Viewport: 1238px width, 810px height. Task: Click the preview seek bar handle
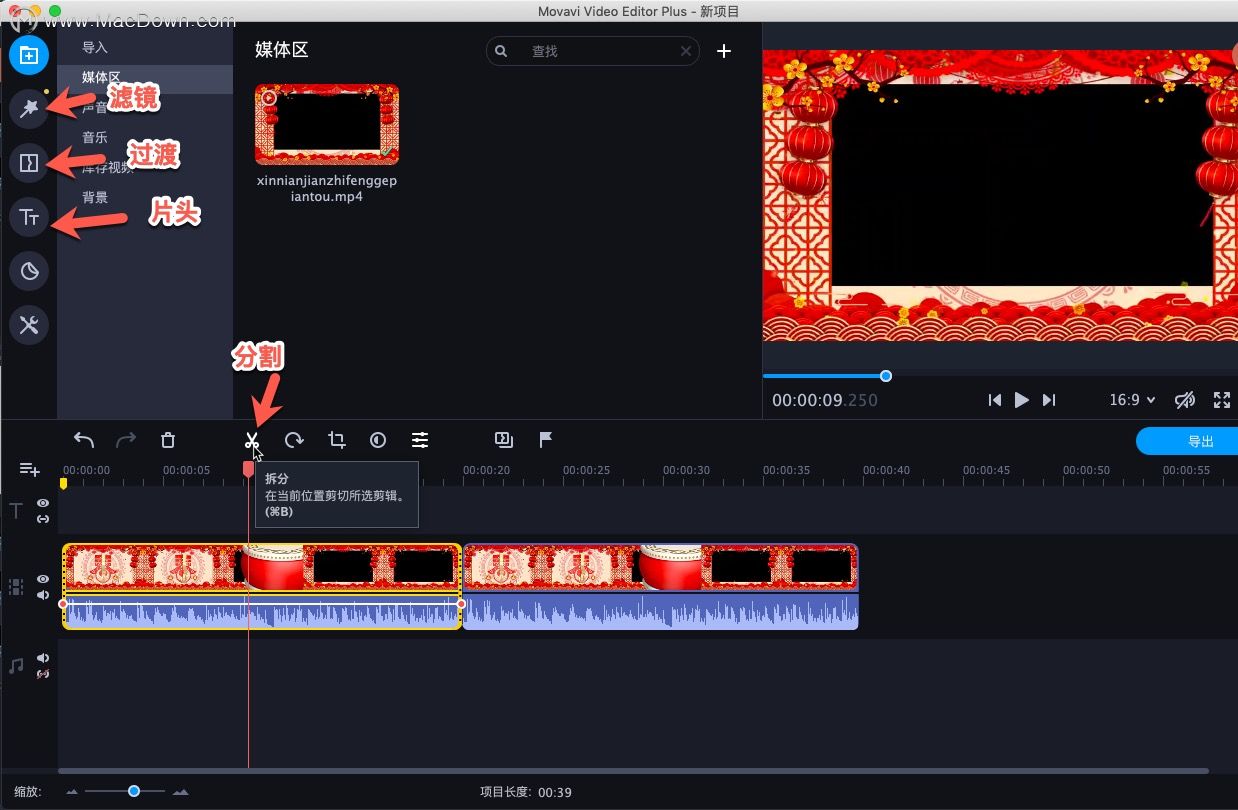pos(886,376)
